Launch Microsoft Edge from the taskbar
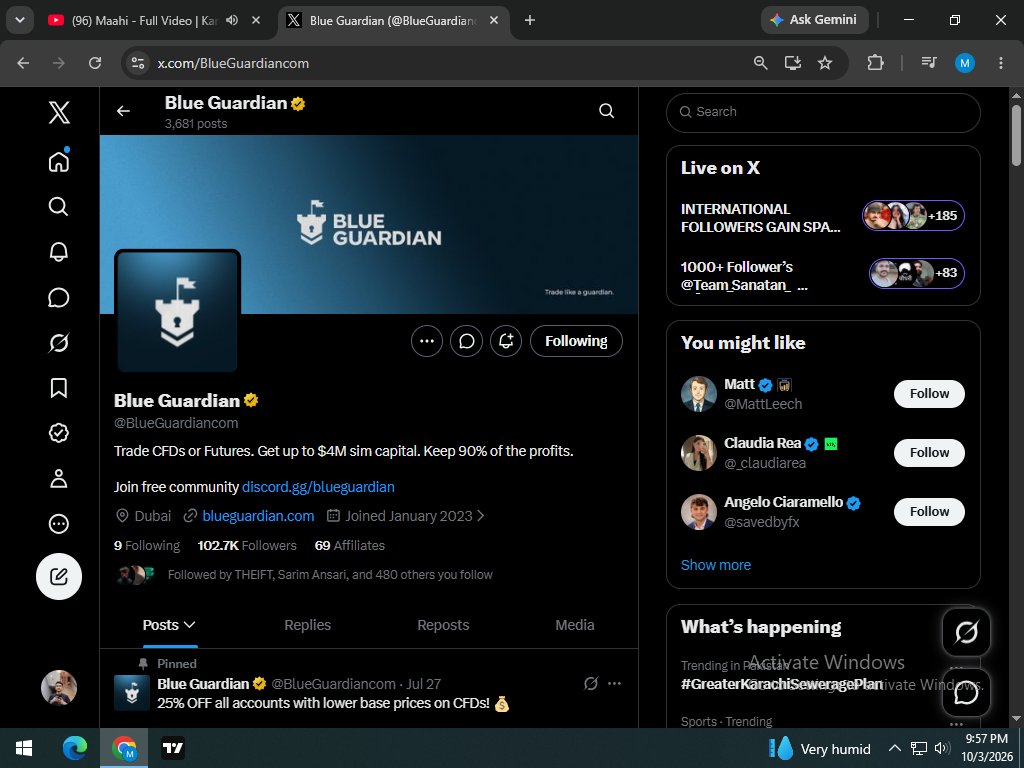 point(74,748)
